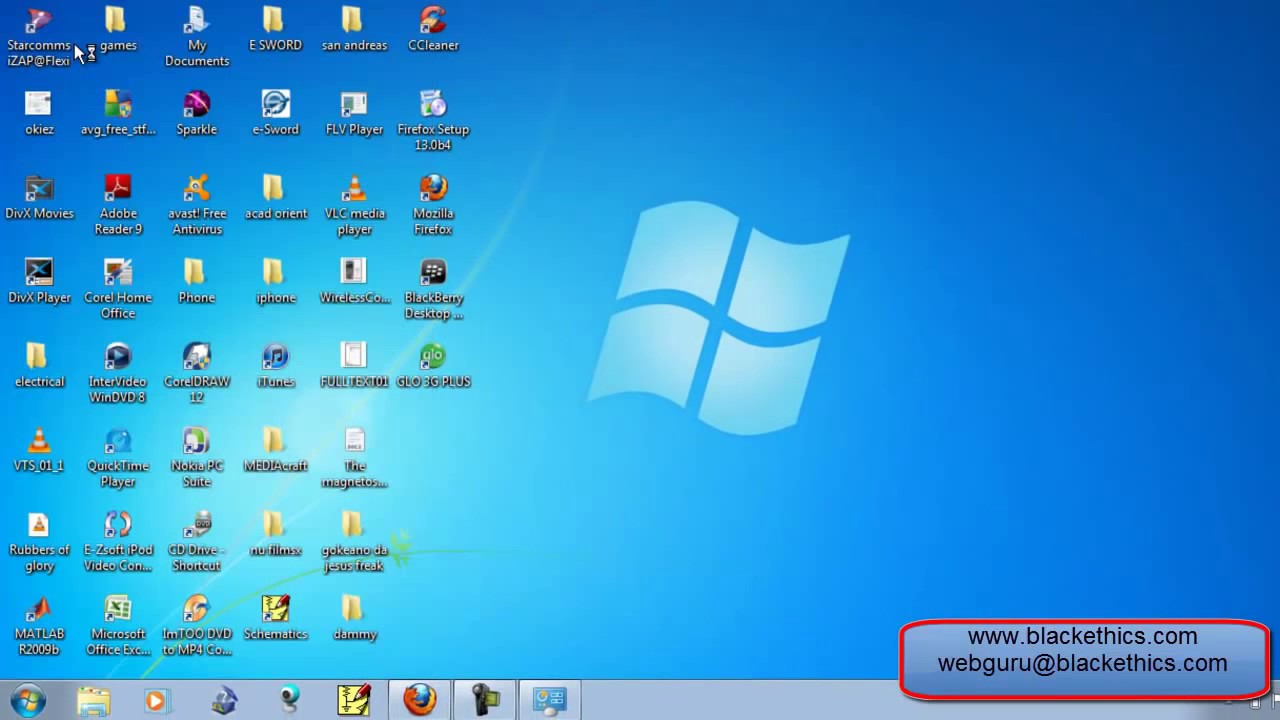The height and width of the screenshot is (720, 1280).
Task: Launch DivX Player
Action: [x=39, y=281]
